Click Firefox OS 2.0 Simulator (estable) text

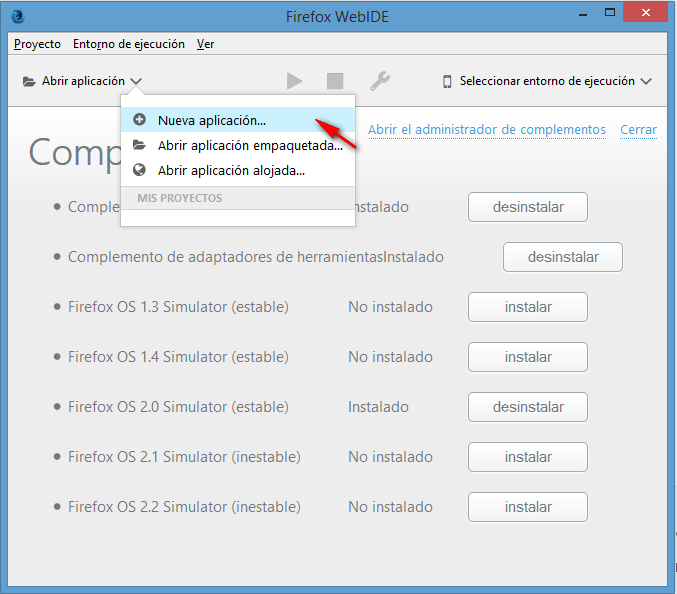pyautogui.click(x=178, y=407)
